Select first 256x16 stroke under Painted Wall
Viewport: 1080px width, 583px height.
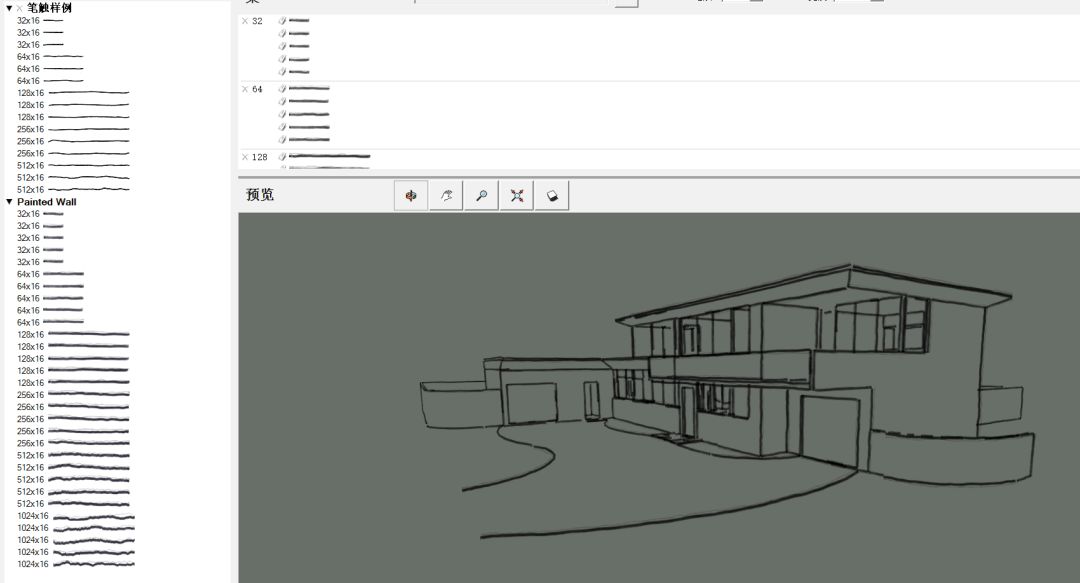[x=73, y=395]
